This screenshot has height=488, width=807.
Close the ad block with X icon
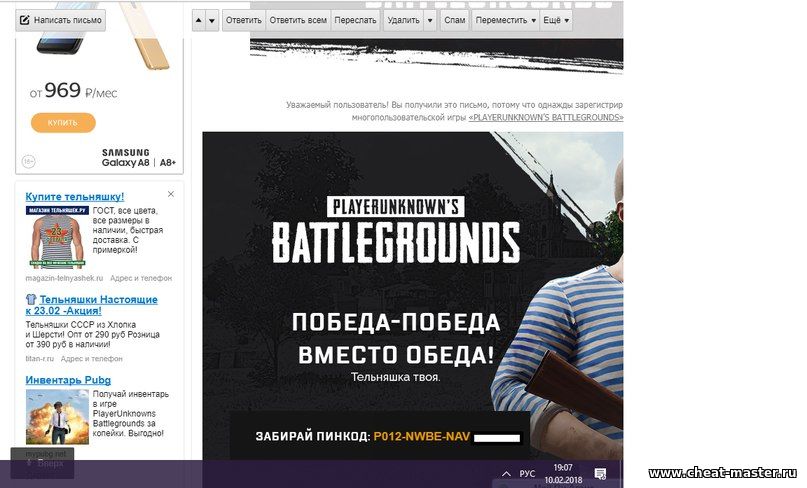(171, 194)
